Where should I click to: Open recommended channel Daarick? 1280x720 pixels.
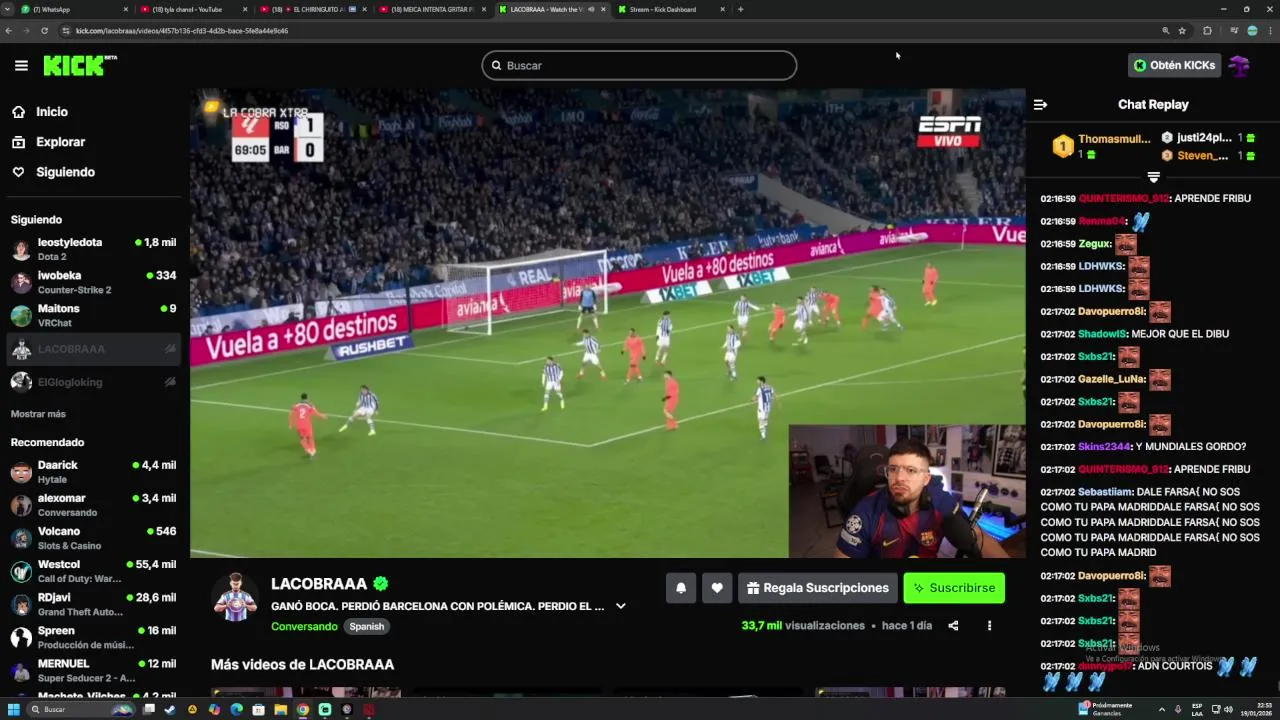[93, 472]
